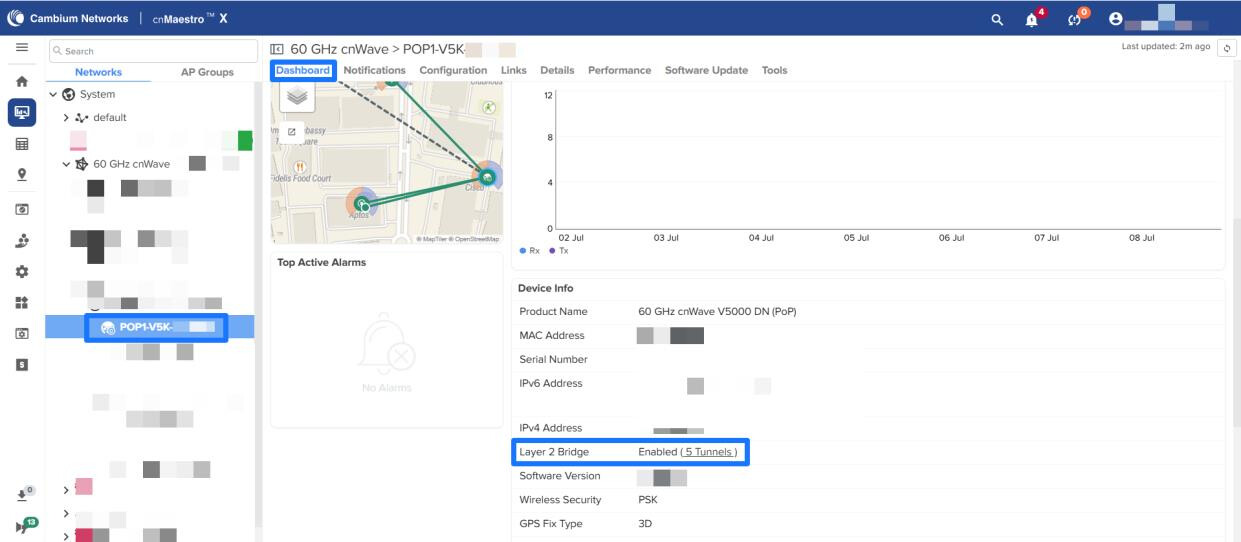The image size is (1241, 542).
Task: Click the tree Search input field
Action: [153, 51]
